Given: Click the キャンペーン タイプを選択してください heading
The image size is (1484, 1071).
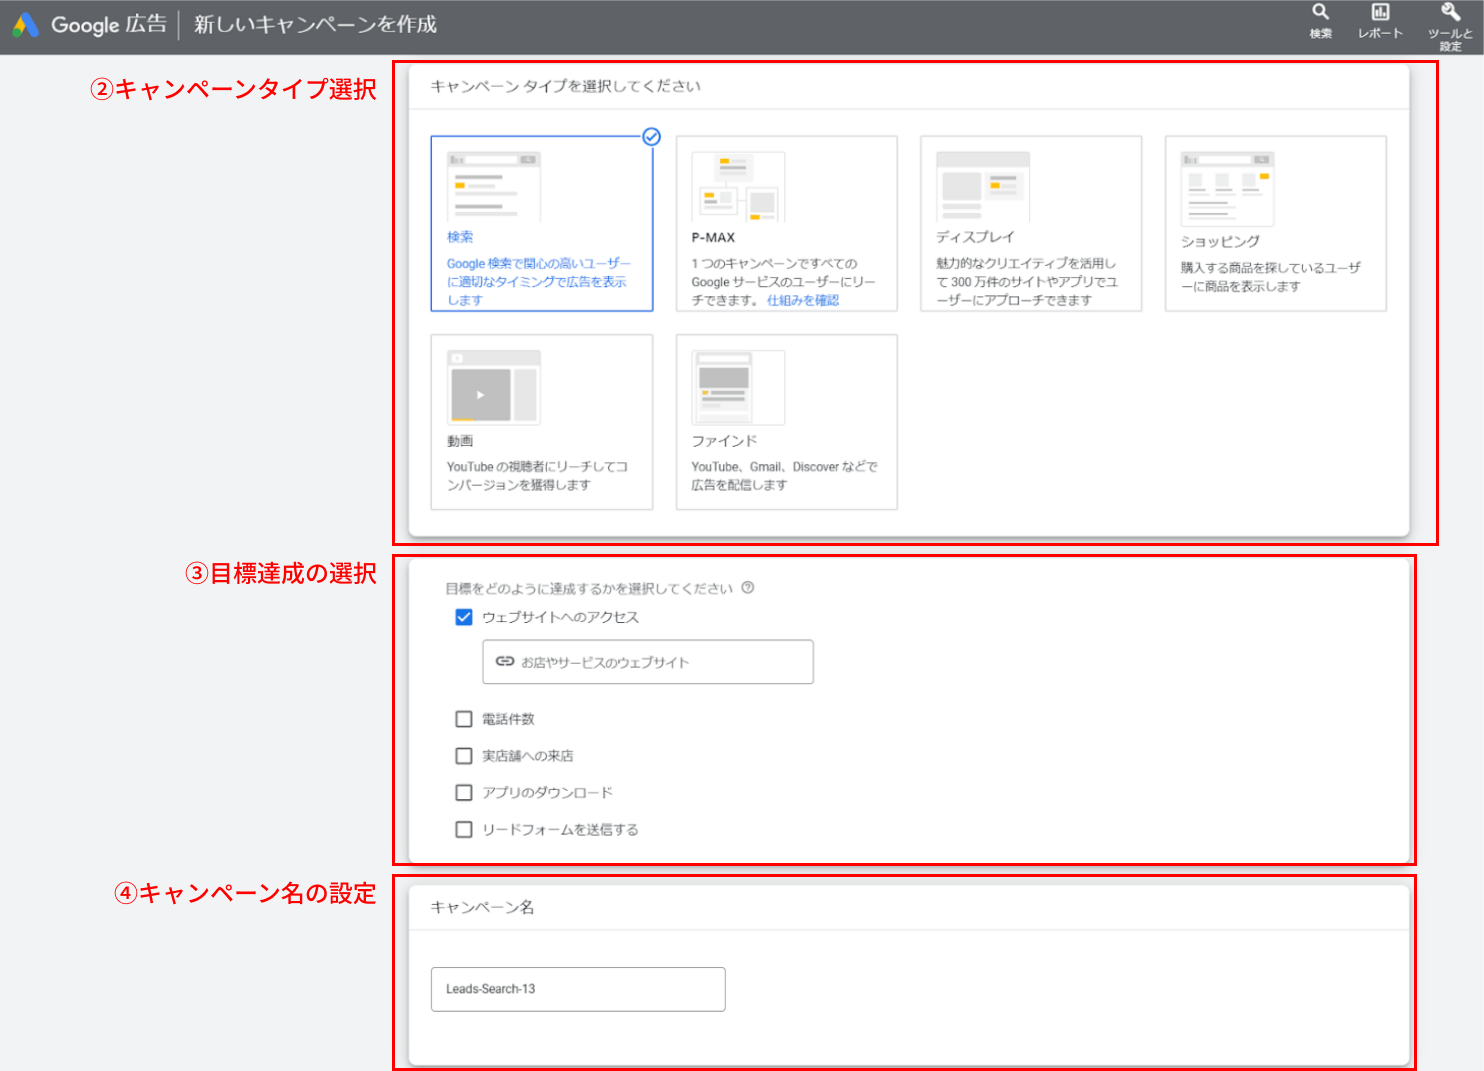Looking at the screenshot, I should [565, 86].
